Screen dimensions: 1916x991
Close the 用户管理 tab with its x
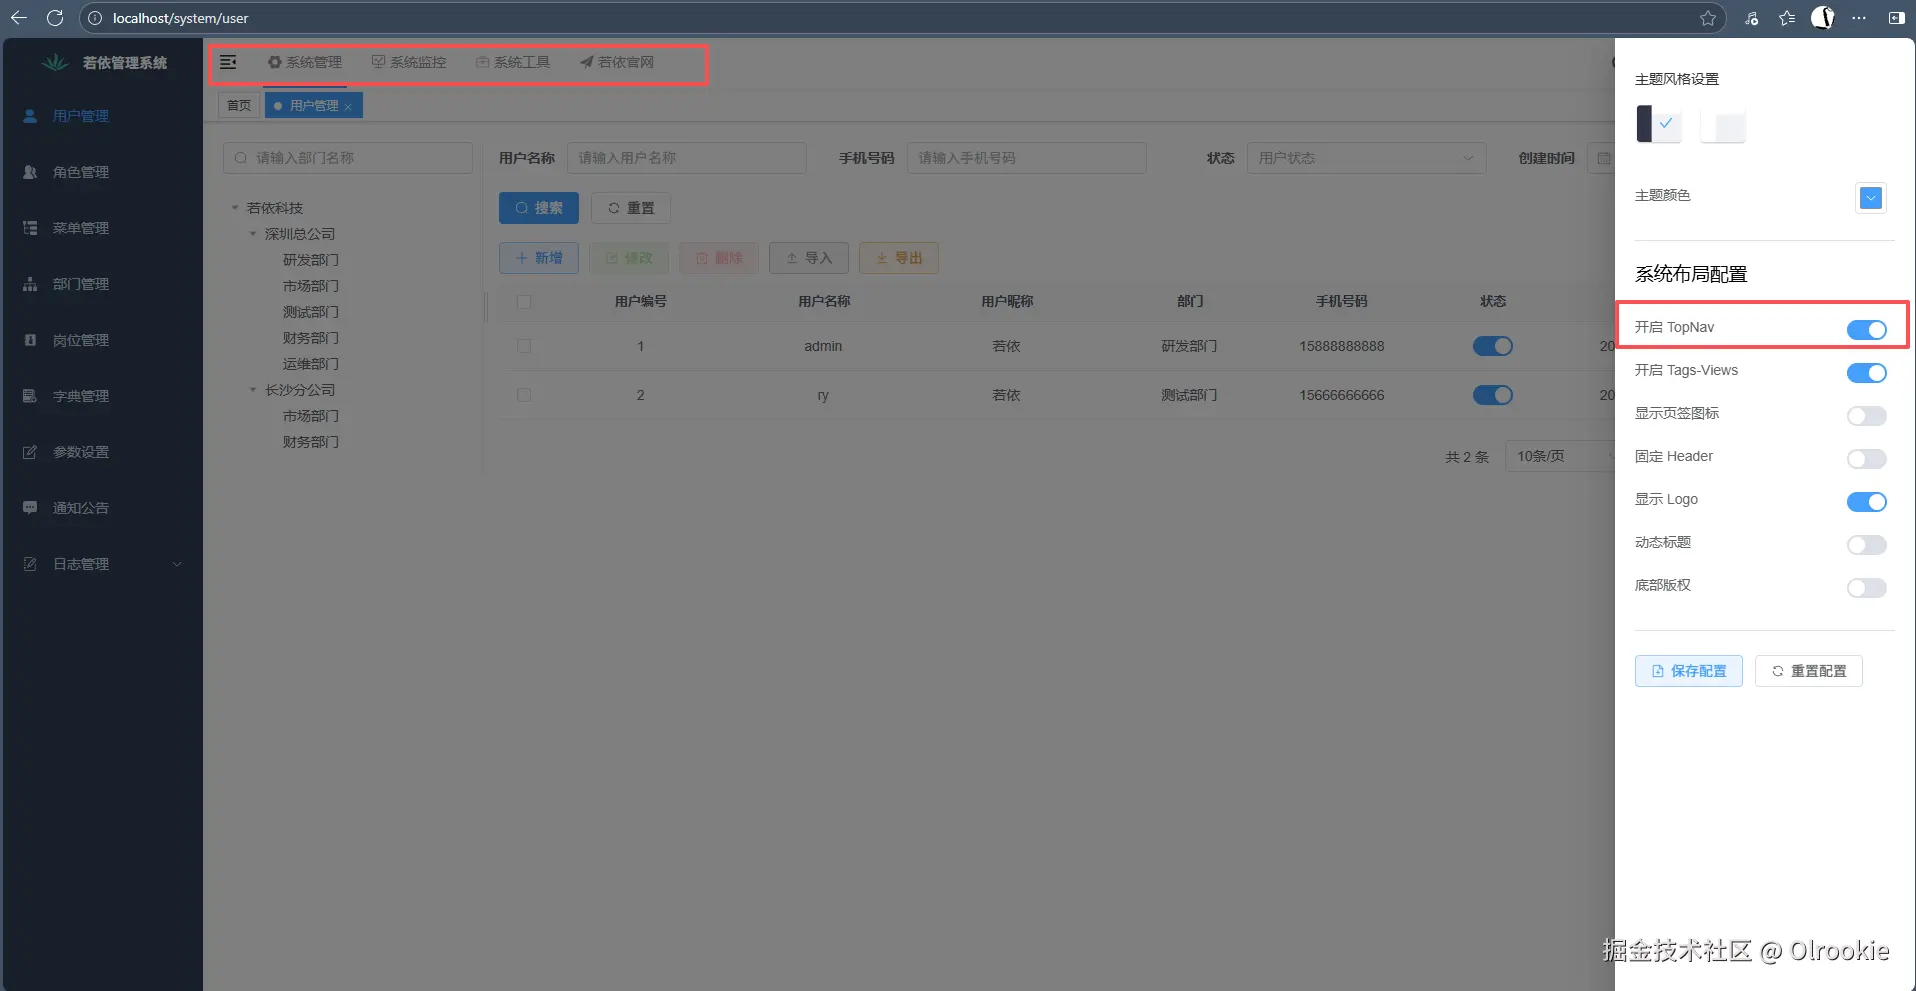coord(348,106)
